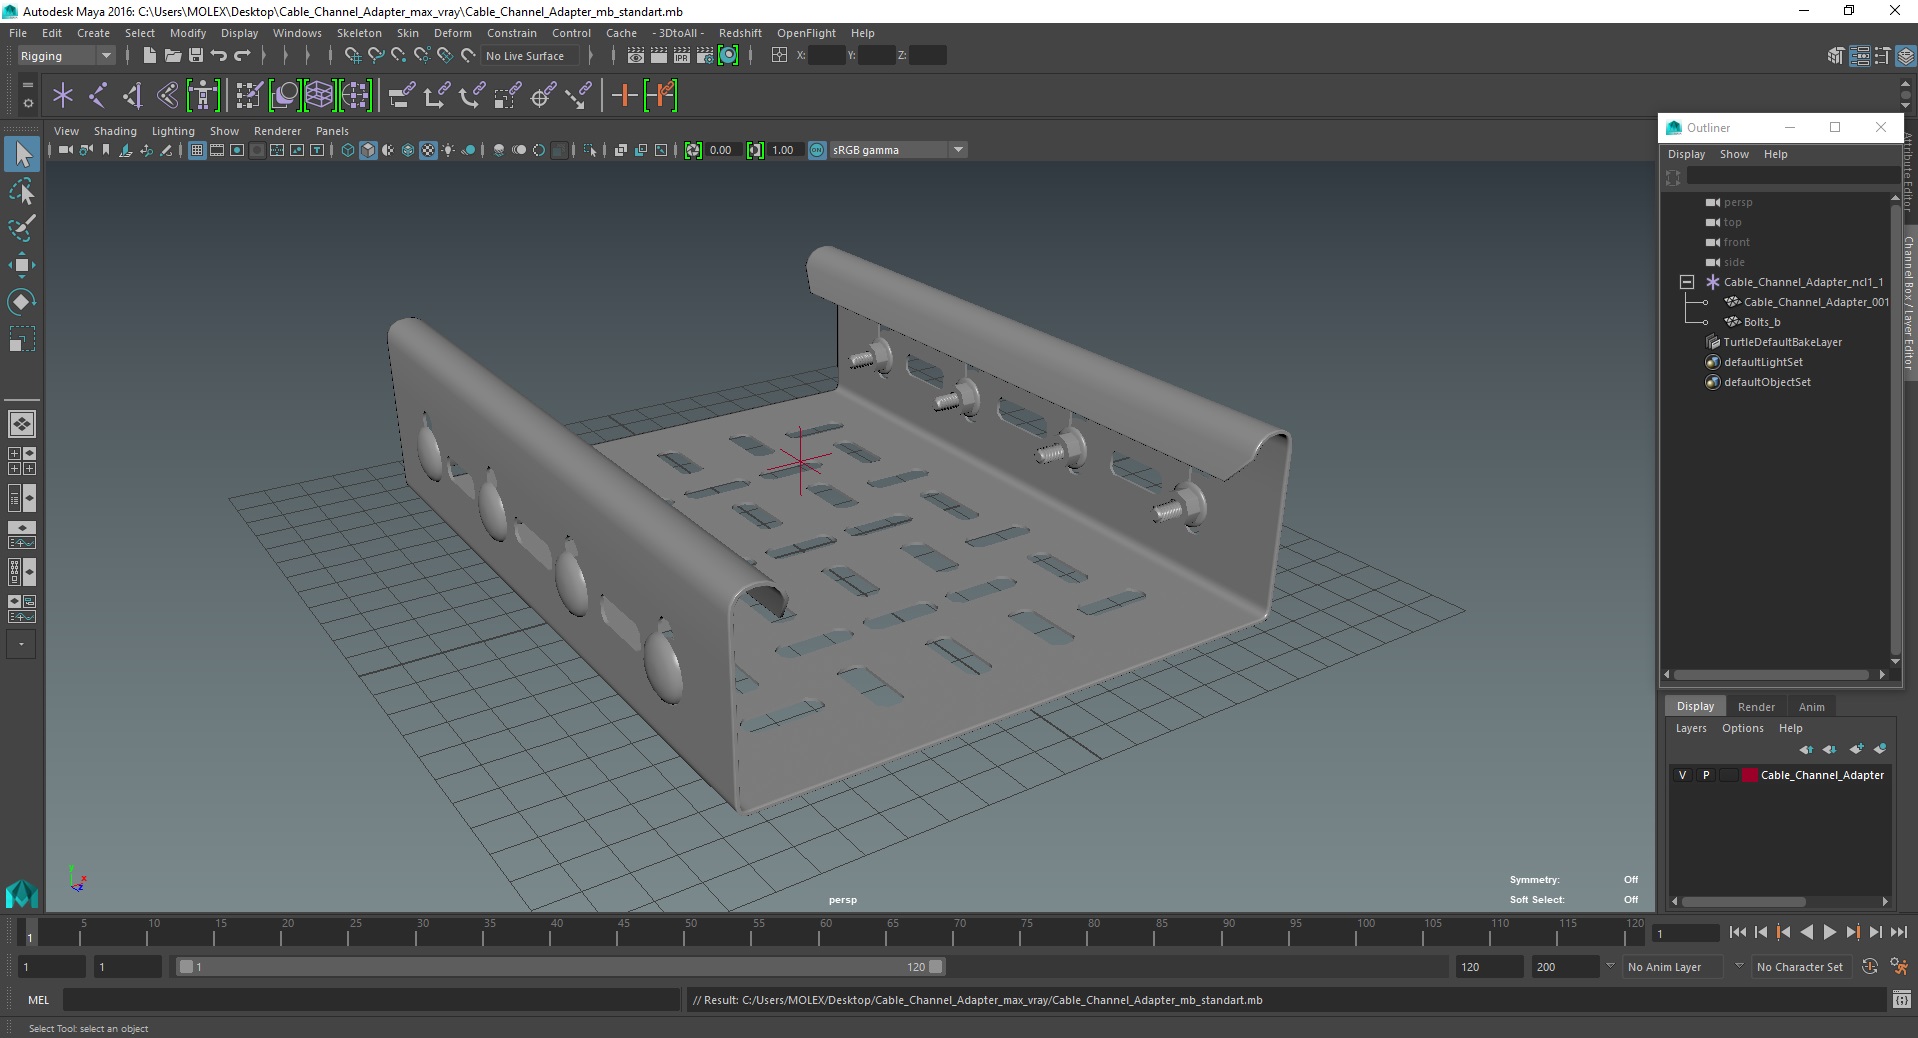Switch to the Render layer tab
The width and height of the screenshot is (1918, 1038).
[1756, 707]
